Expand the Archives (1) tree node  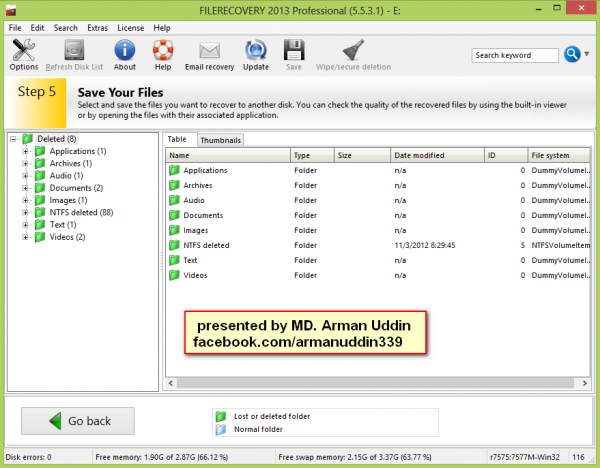point(25,163)
